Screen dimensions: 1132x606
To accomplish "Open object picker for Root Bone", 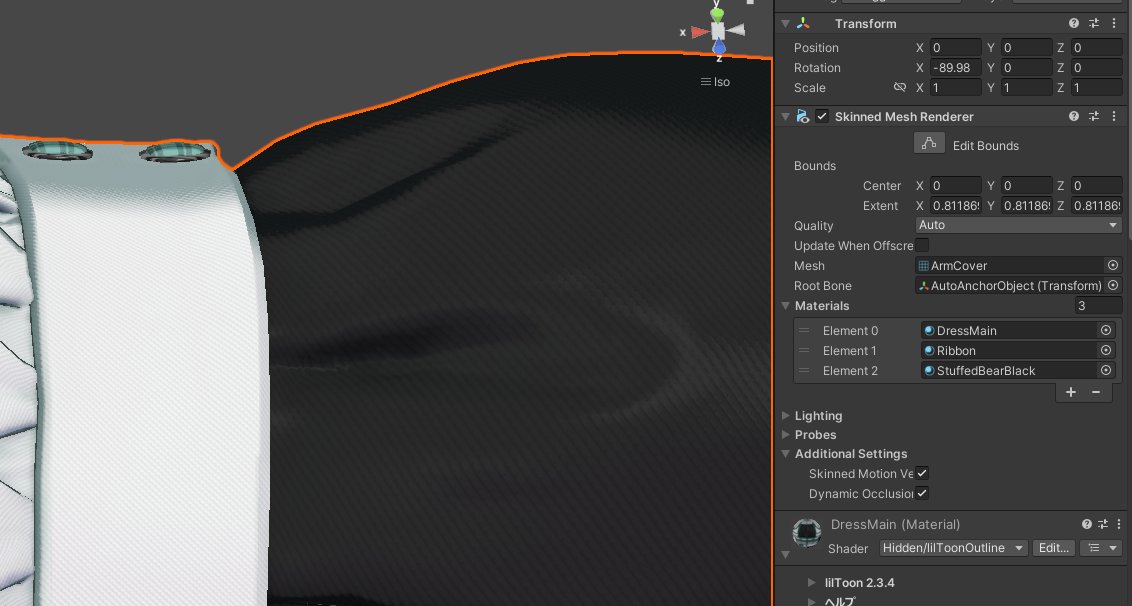I will [x=1113, y=285].
